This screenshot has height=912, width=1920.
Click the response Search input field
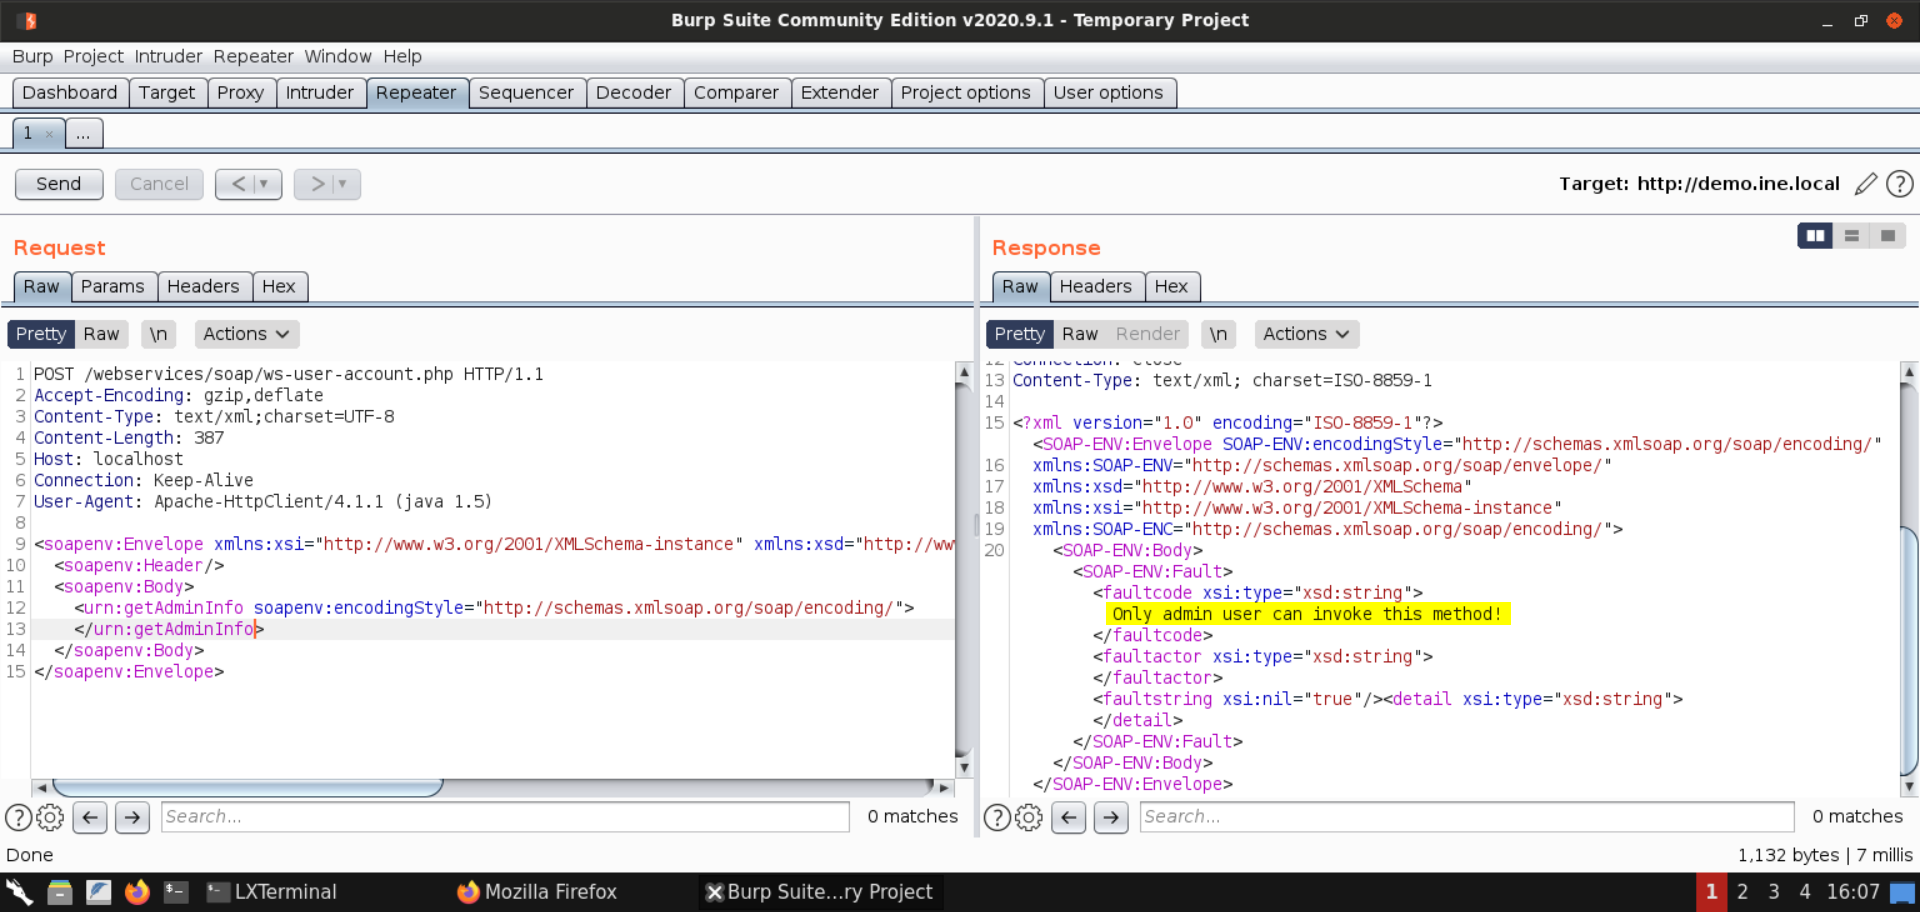[1466, 817]
